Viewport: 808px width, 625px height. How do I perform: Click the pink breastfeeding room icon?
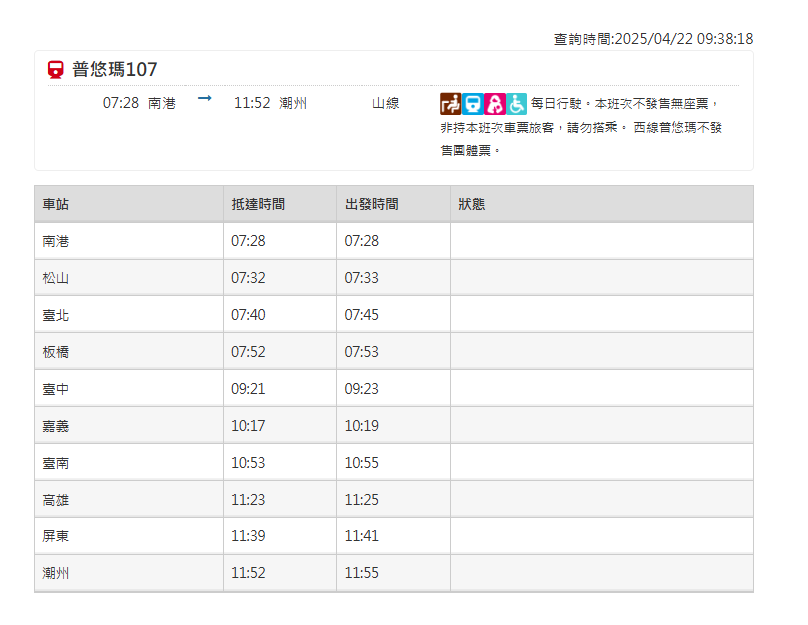495,104
